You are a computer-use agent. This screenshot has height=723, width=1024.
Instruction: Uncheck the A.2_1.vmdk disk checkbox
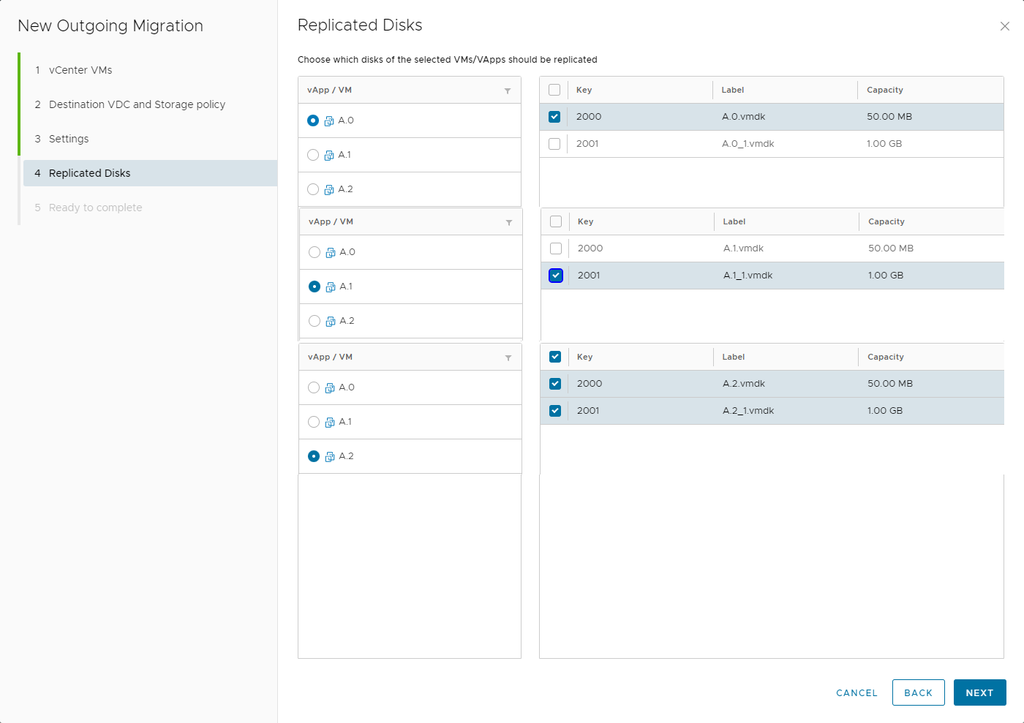click(x=555, y=411)
